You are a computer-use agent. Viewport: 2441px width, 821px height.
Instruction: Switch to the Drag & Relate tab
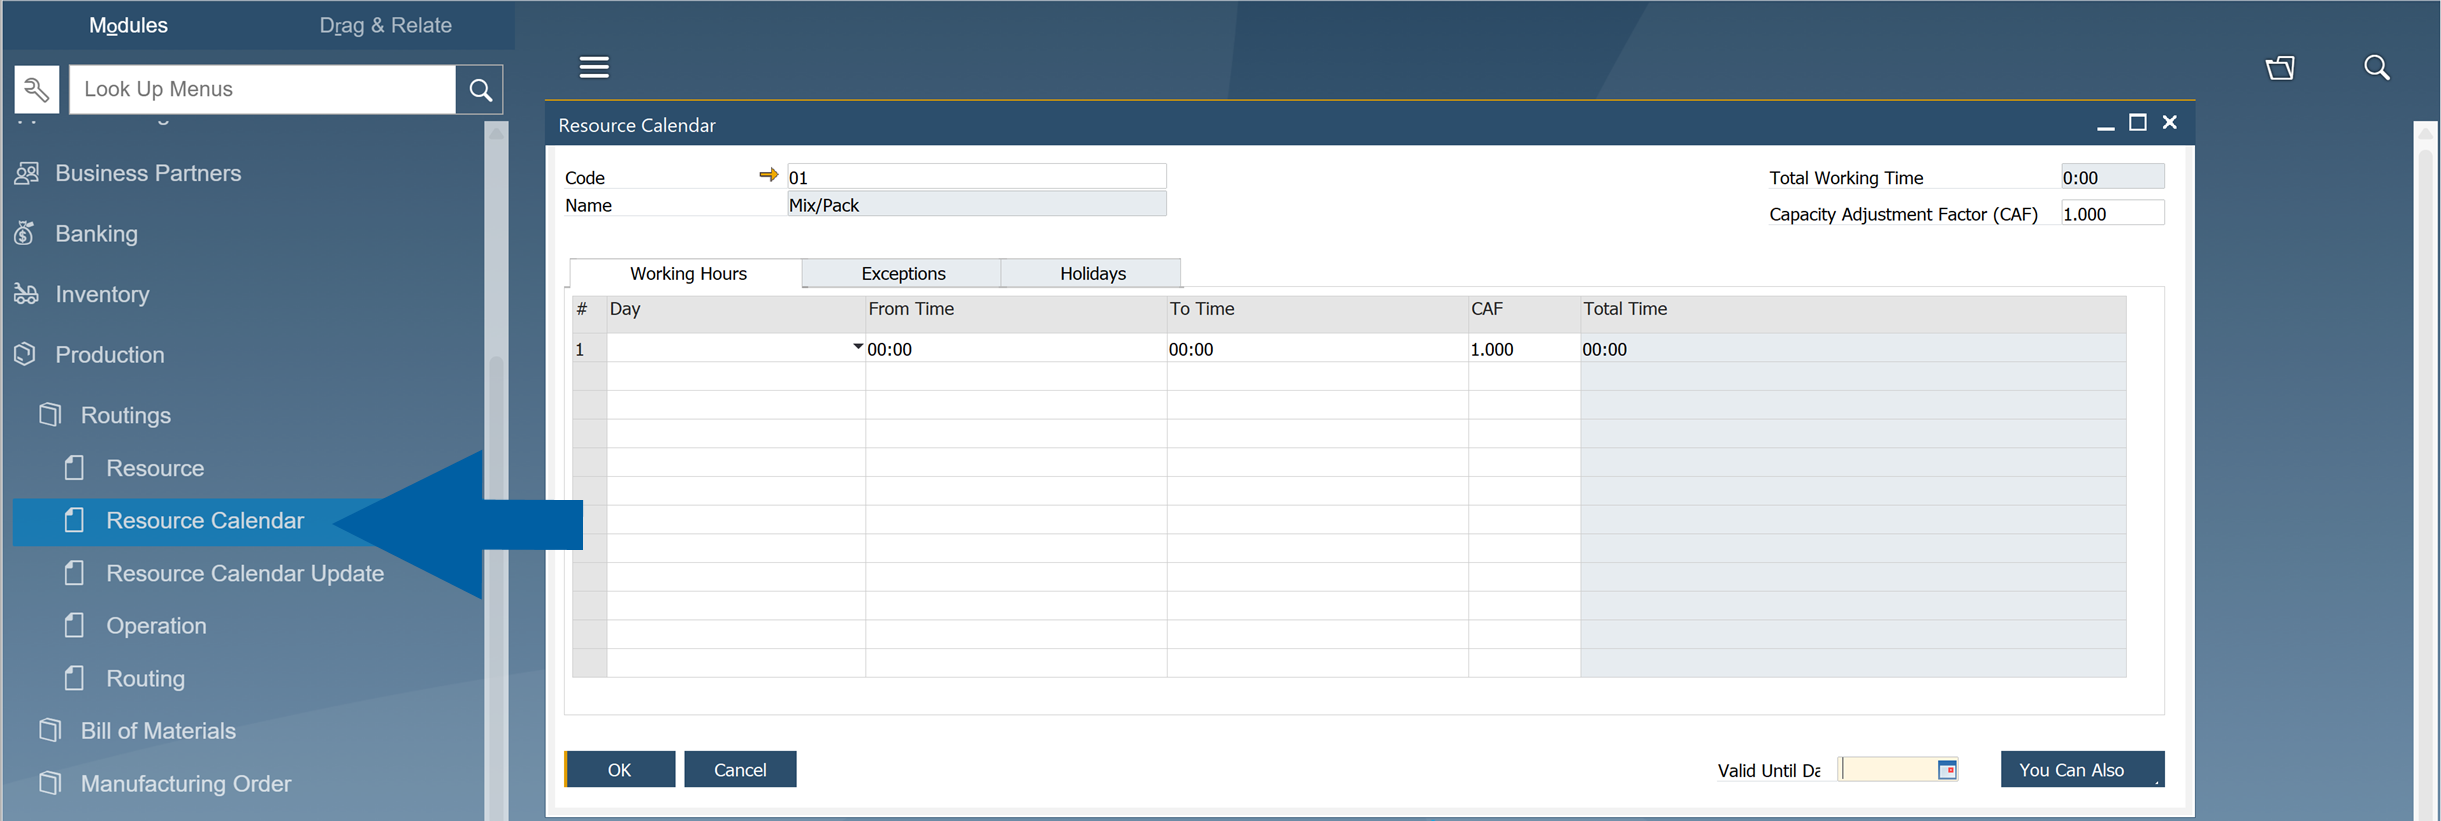[385, 25]
